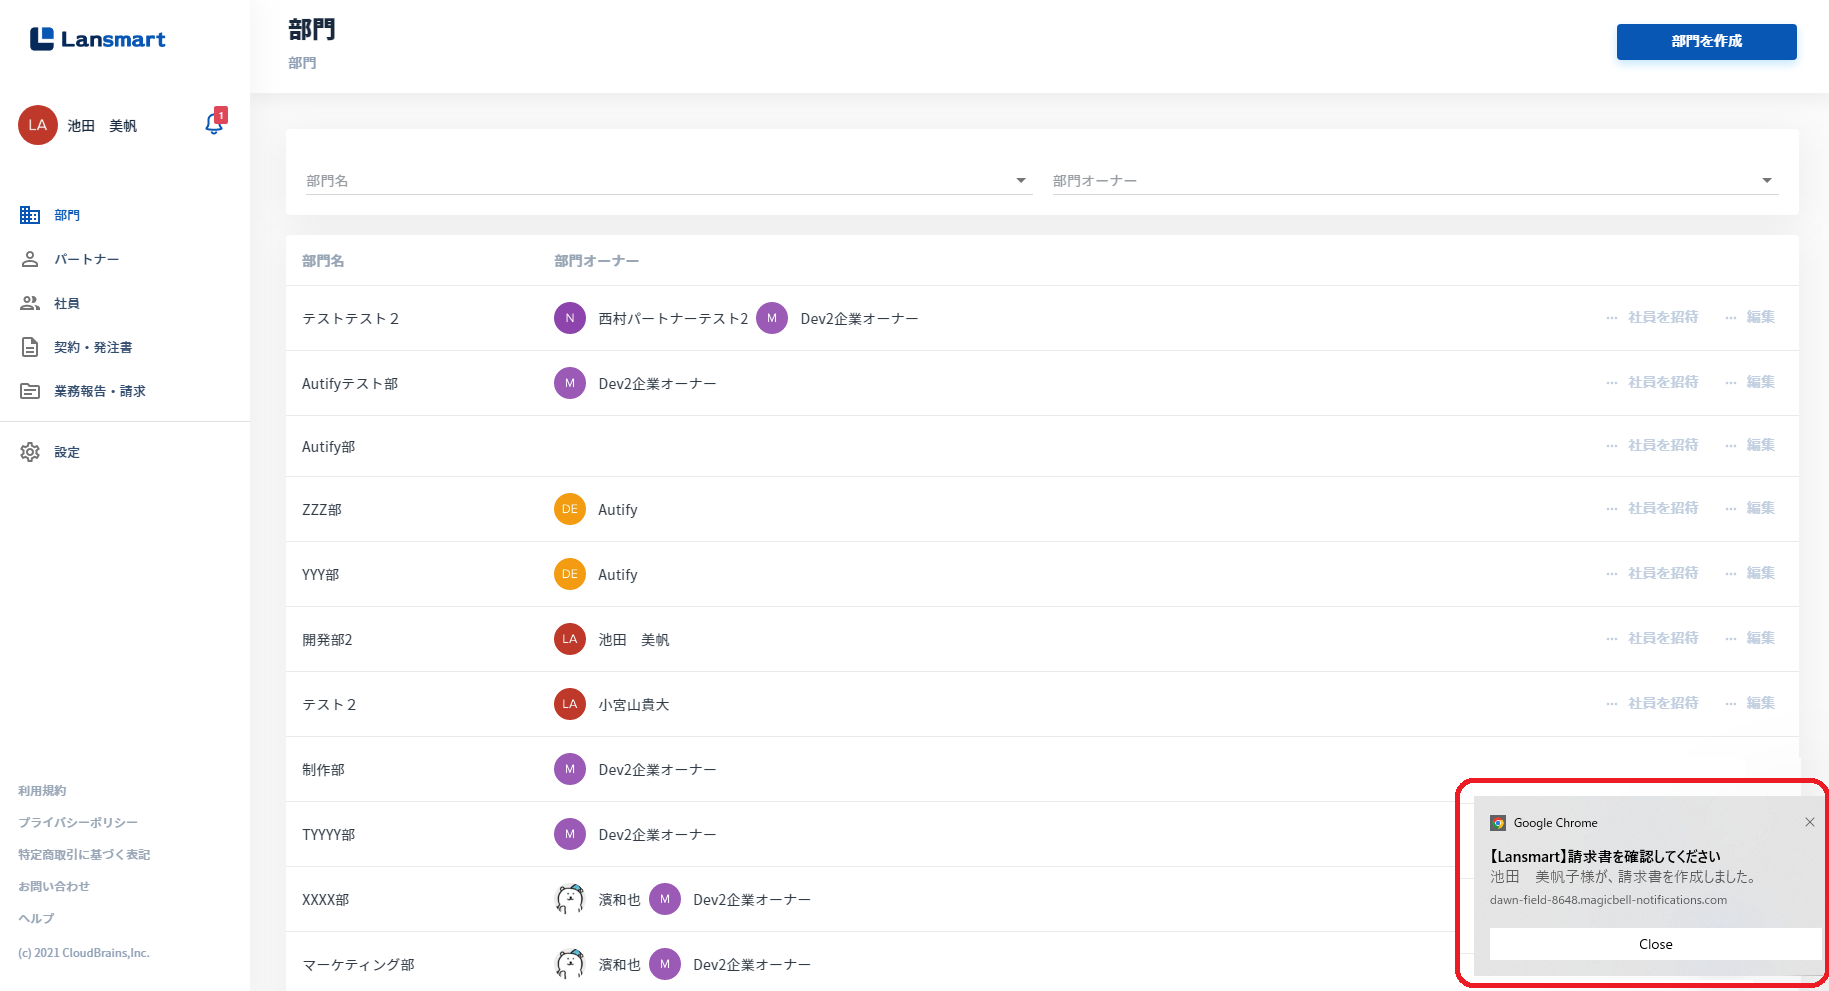Open 社員 people icon in sidebar
Image resolution: width=1829 pixels, height=991 pixels.
click(30, 303)
